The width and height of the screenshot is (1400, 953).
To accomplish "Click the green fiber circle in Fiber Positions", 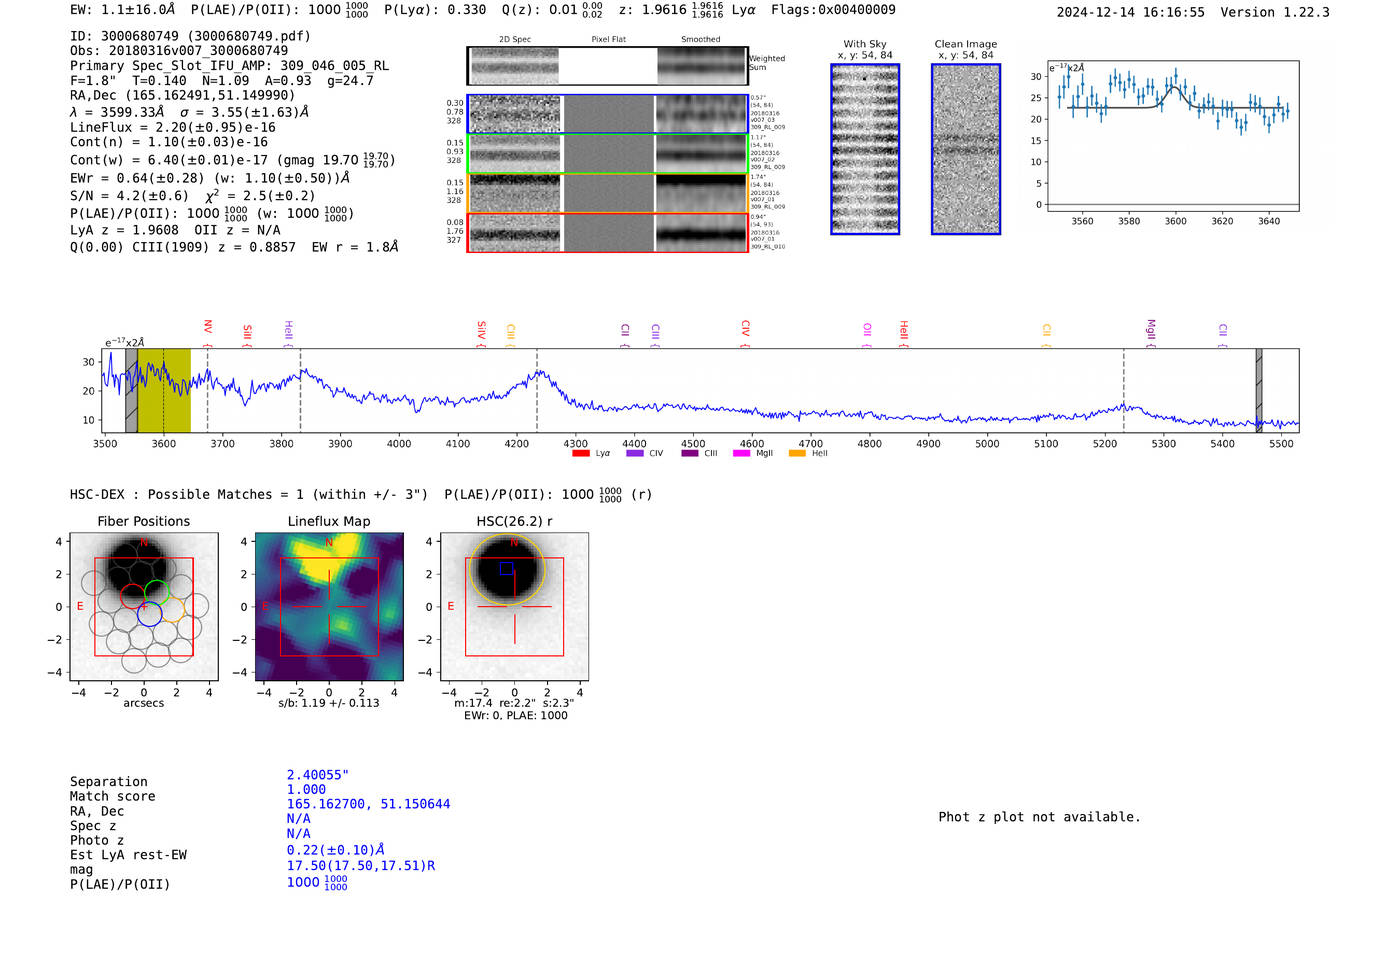I will tap(157, 592).
